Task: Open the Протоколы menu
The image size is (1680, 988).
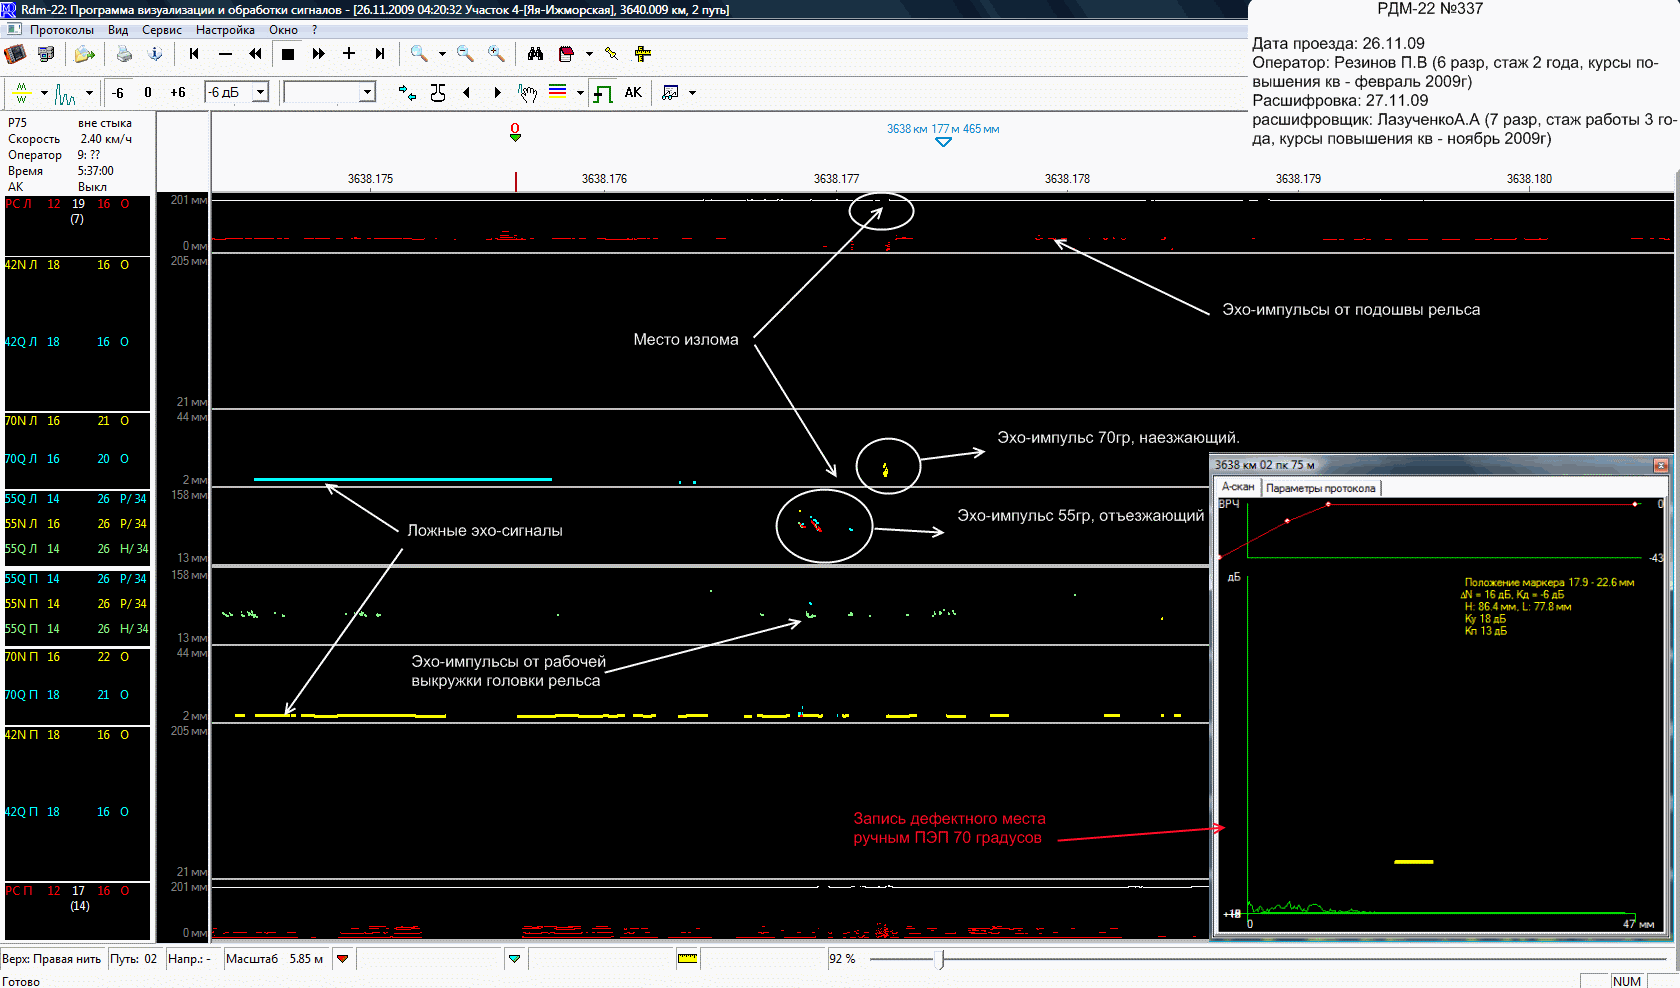Action: pyautogui.click(x=62, y=30)
